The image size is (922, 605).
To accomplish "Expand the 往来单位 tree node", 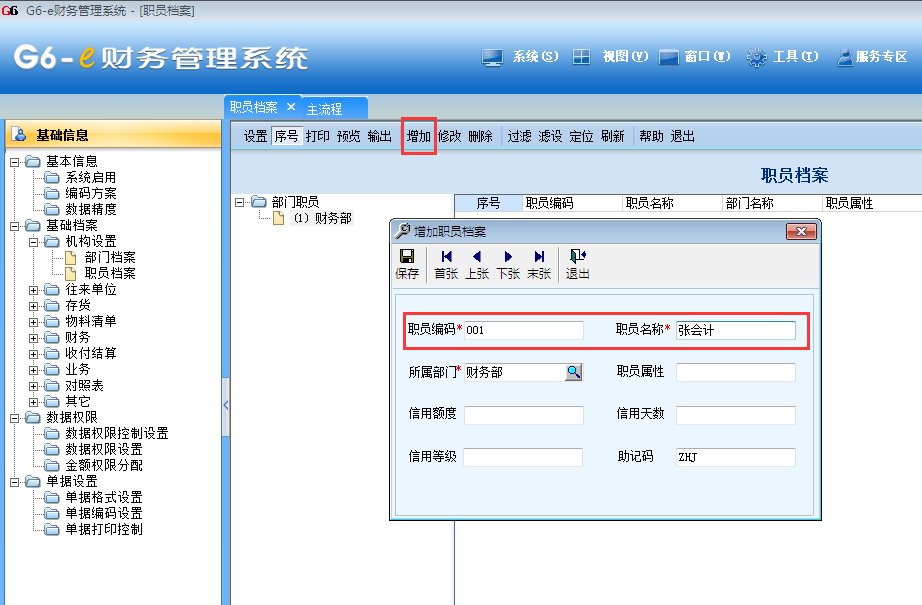I will click(33, 290).
